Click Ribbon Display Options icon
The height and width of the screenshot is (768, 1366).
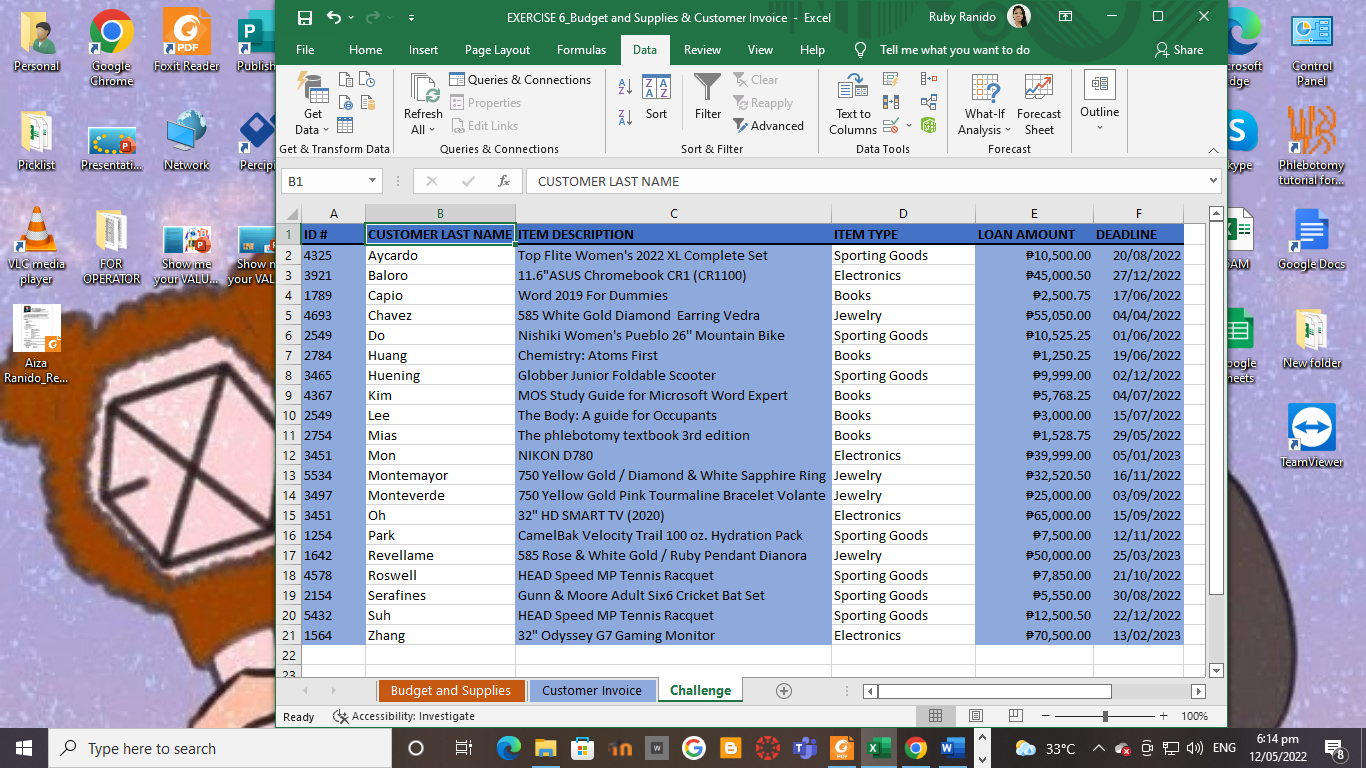pos(1066,17)
